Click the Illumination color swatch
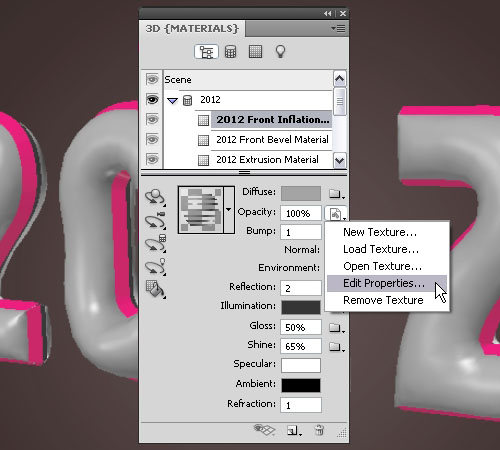500x450 pixels. point(301,307)
